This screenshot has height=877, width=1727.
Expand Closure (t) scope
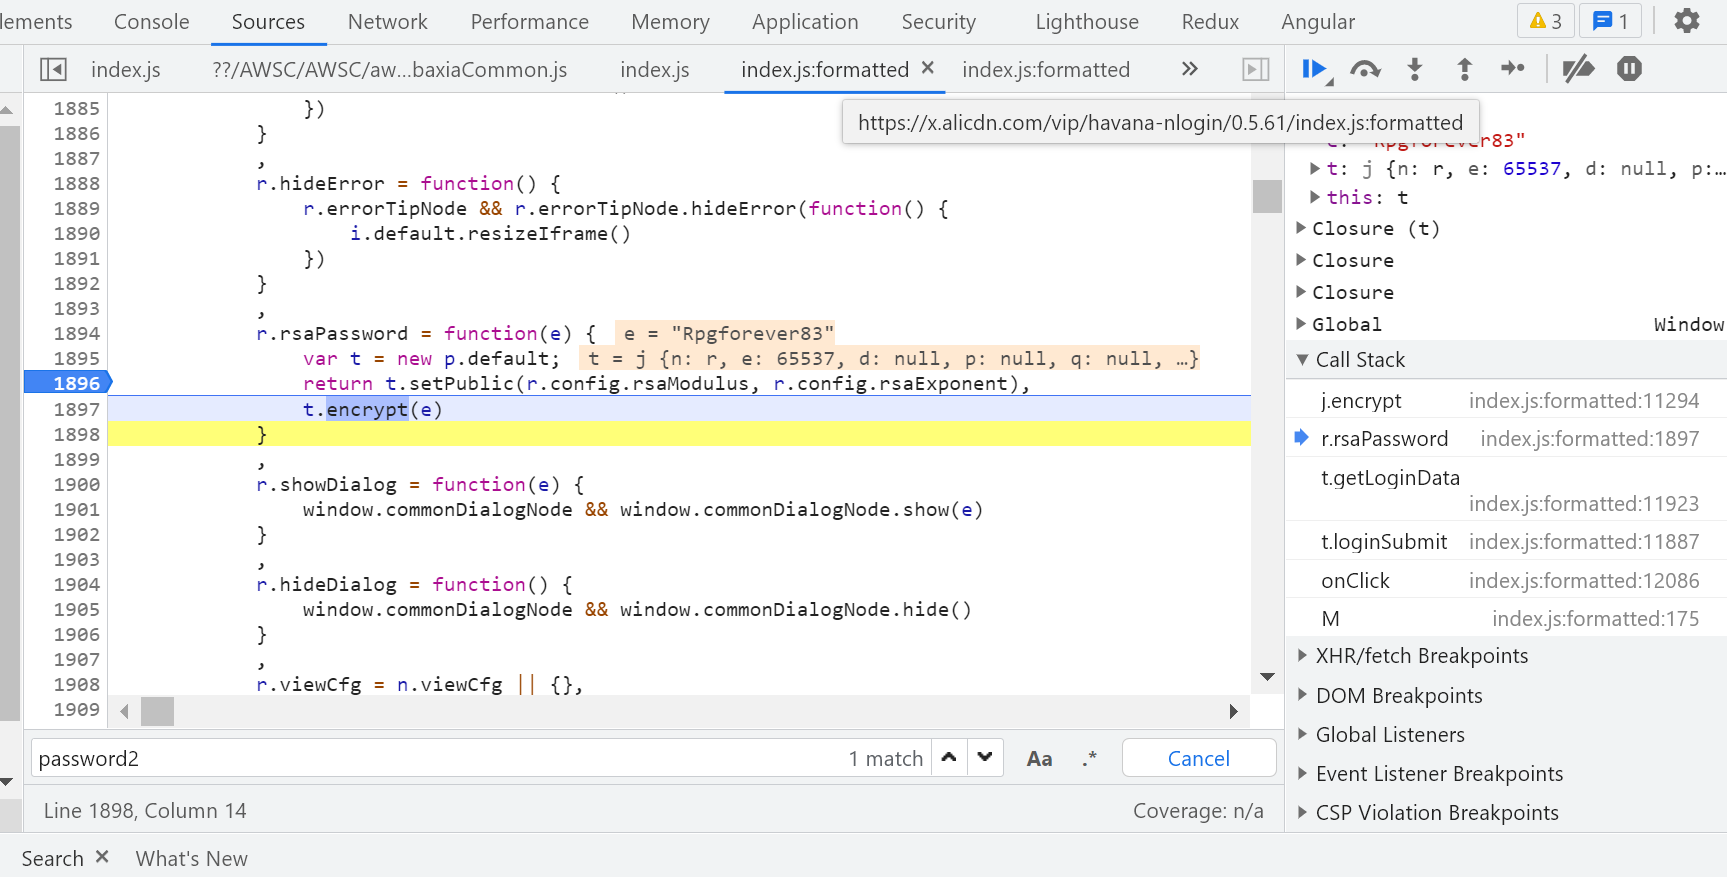coord(1301,228)
